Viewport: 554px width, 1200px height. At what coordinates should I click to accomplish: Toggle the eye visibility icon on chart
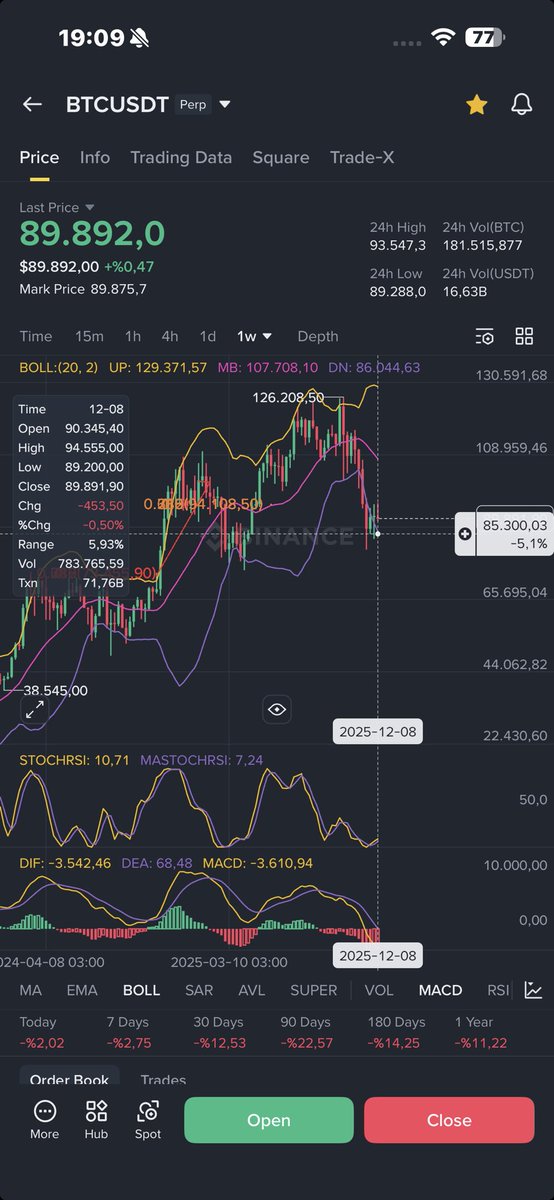point(277,710)
